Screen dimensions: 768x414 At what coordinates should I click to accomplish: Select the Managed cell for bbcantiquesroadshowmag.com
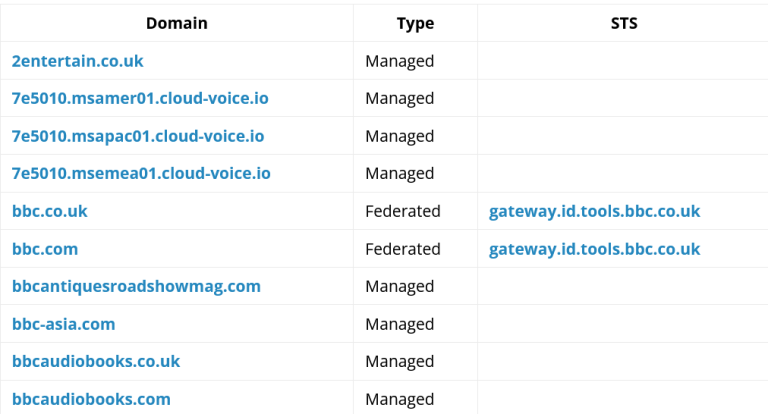click(400, 286)
